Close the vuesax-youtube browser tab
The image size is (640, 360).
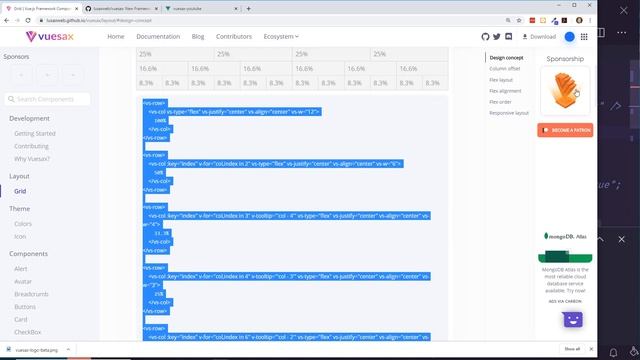point(236,9)
